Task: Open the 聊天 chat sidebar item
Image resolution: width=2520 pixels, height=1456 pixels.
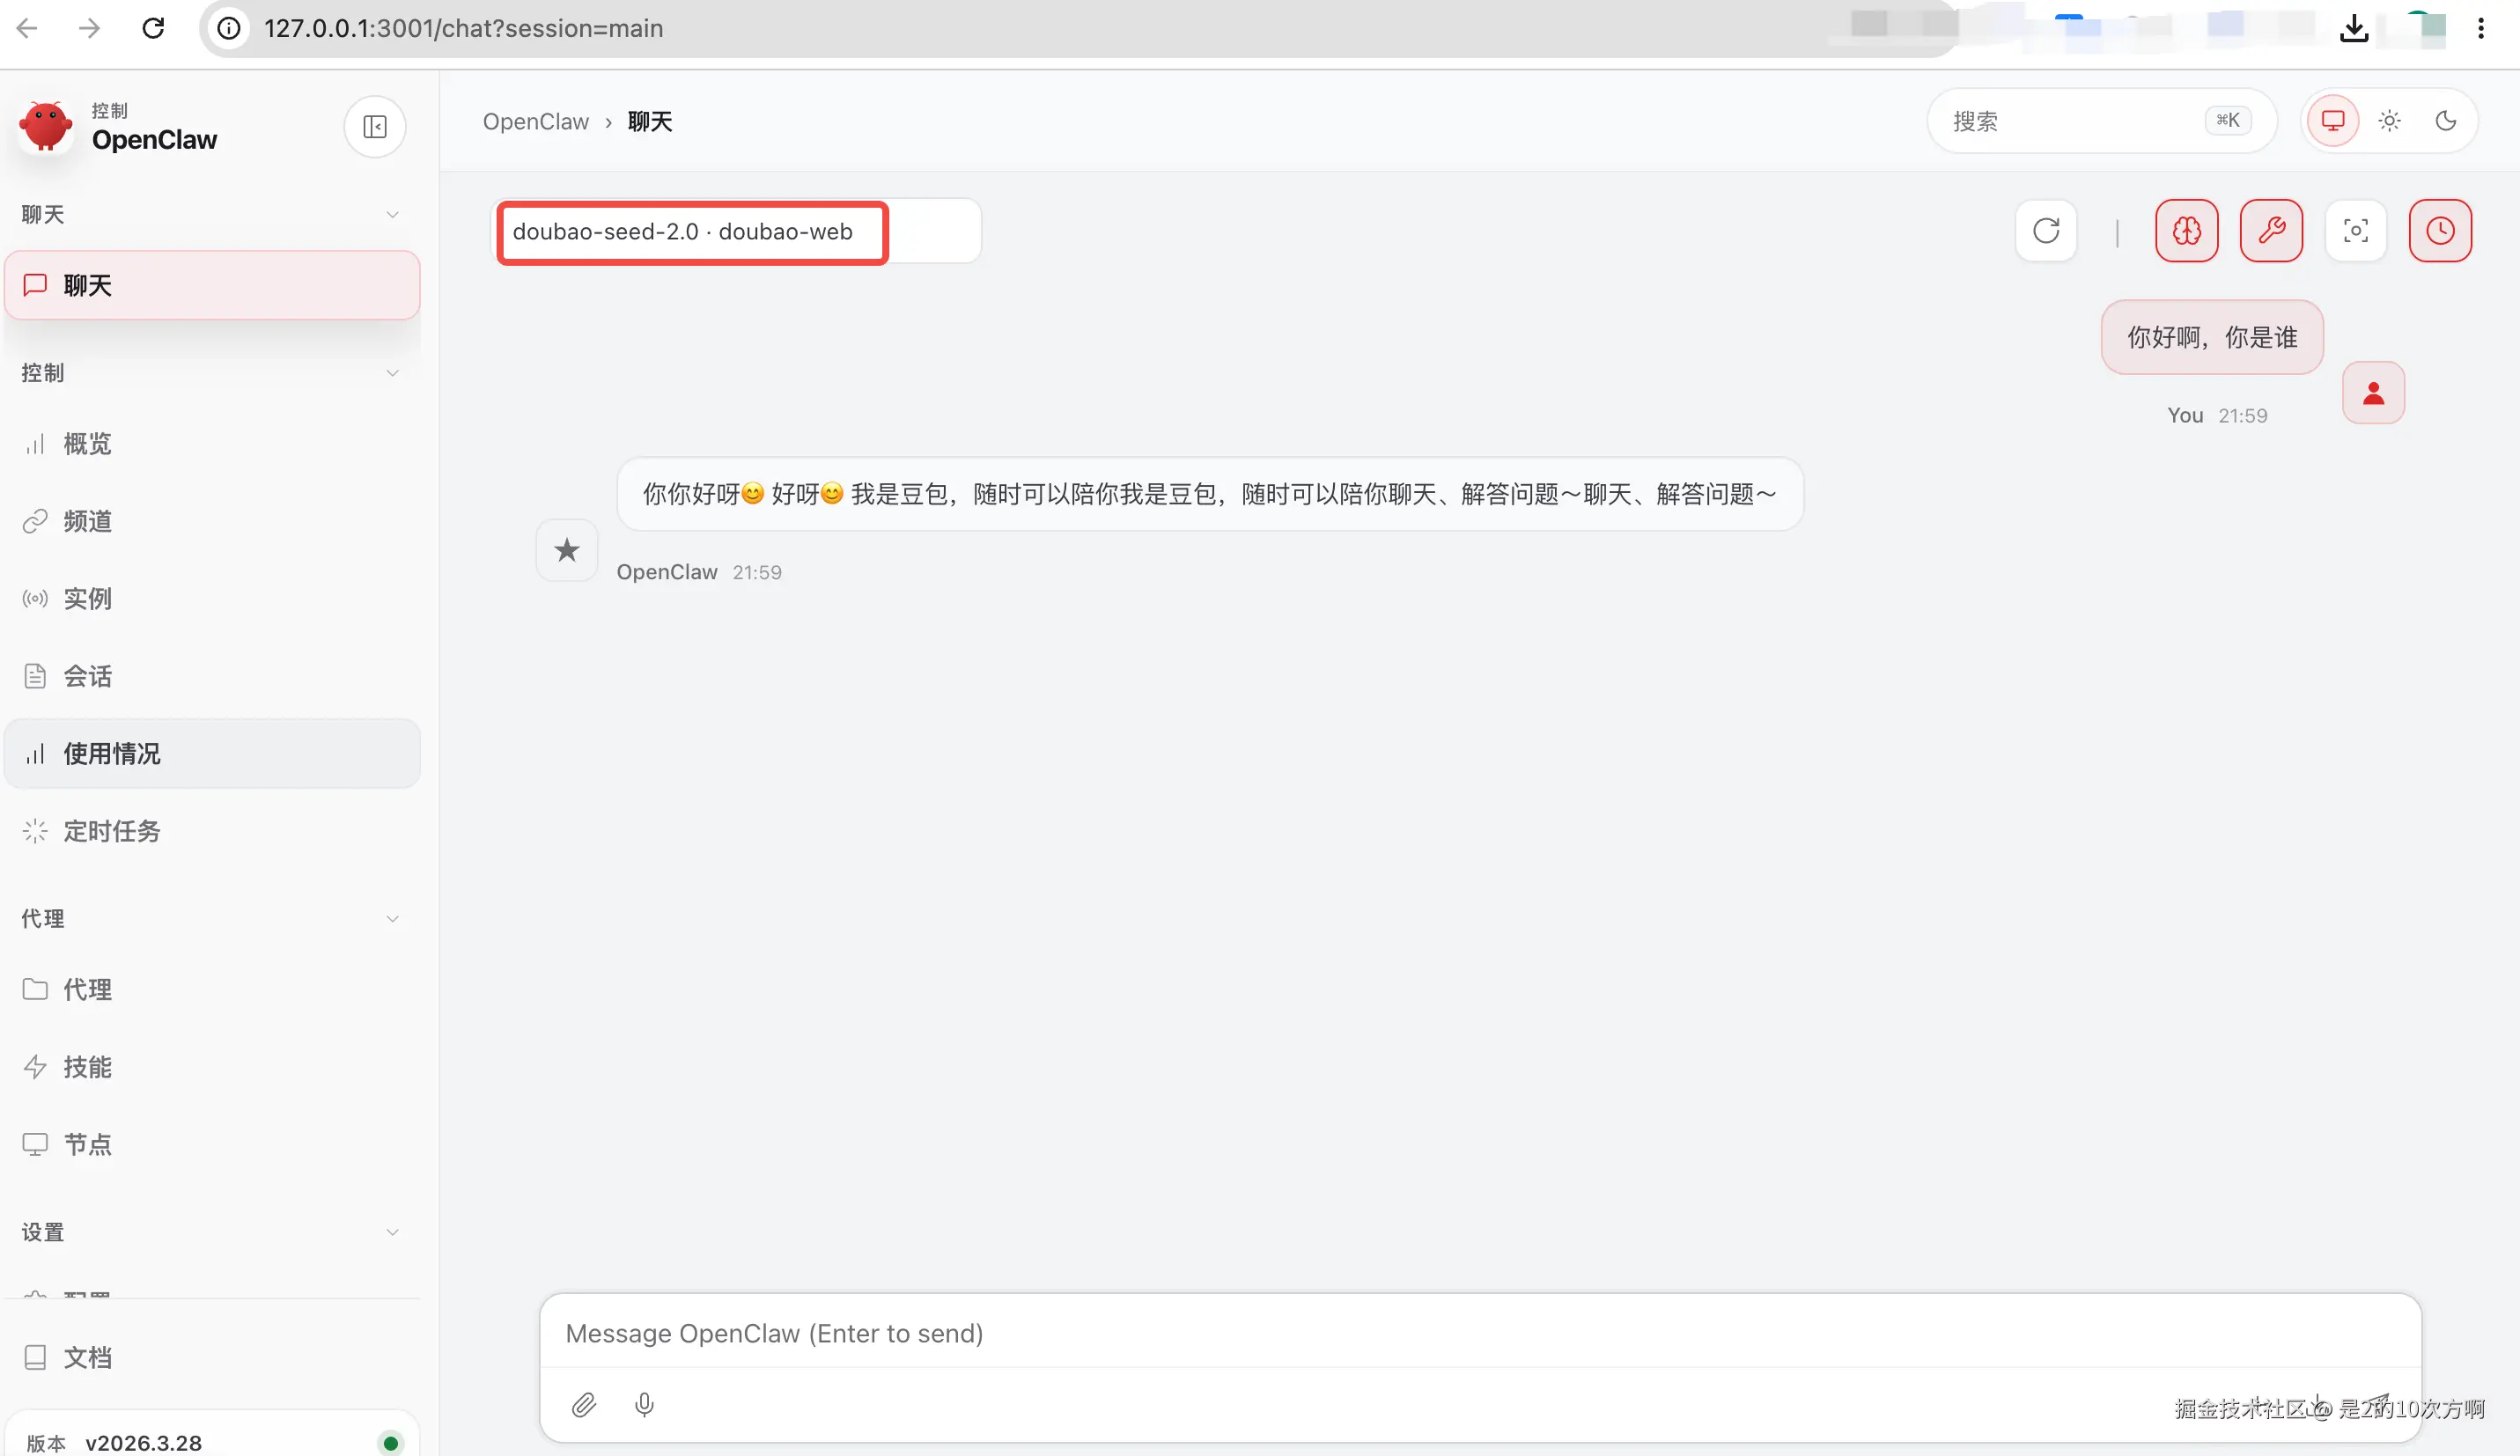Action: (212, 286)
